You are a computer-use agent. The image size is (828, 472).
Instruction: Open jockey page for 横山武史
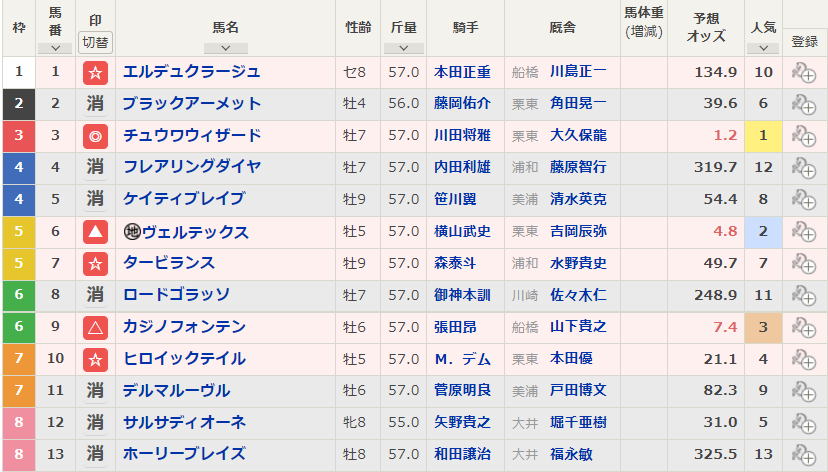click(462, 231)
